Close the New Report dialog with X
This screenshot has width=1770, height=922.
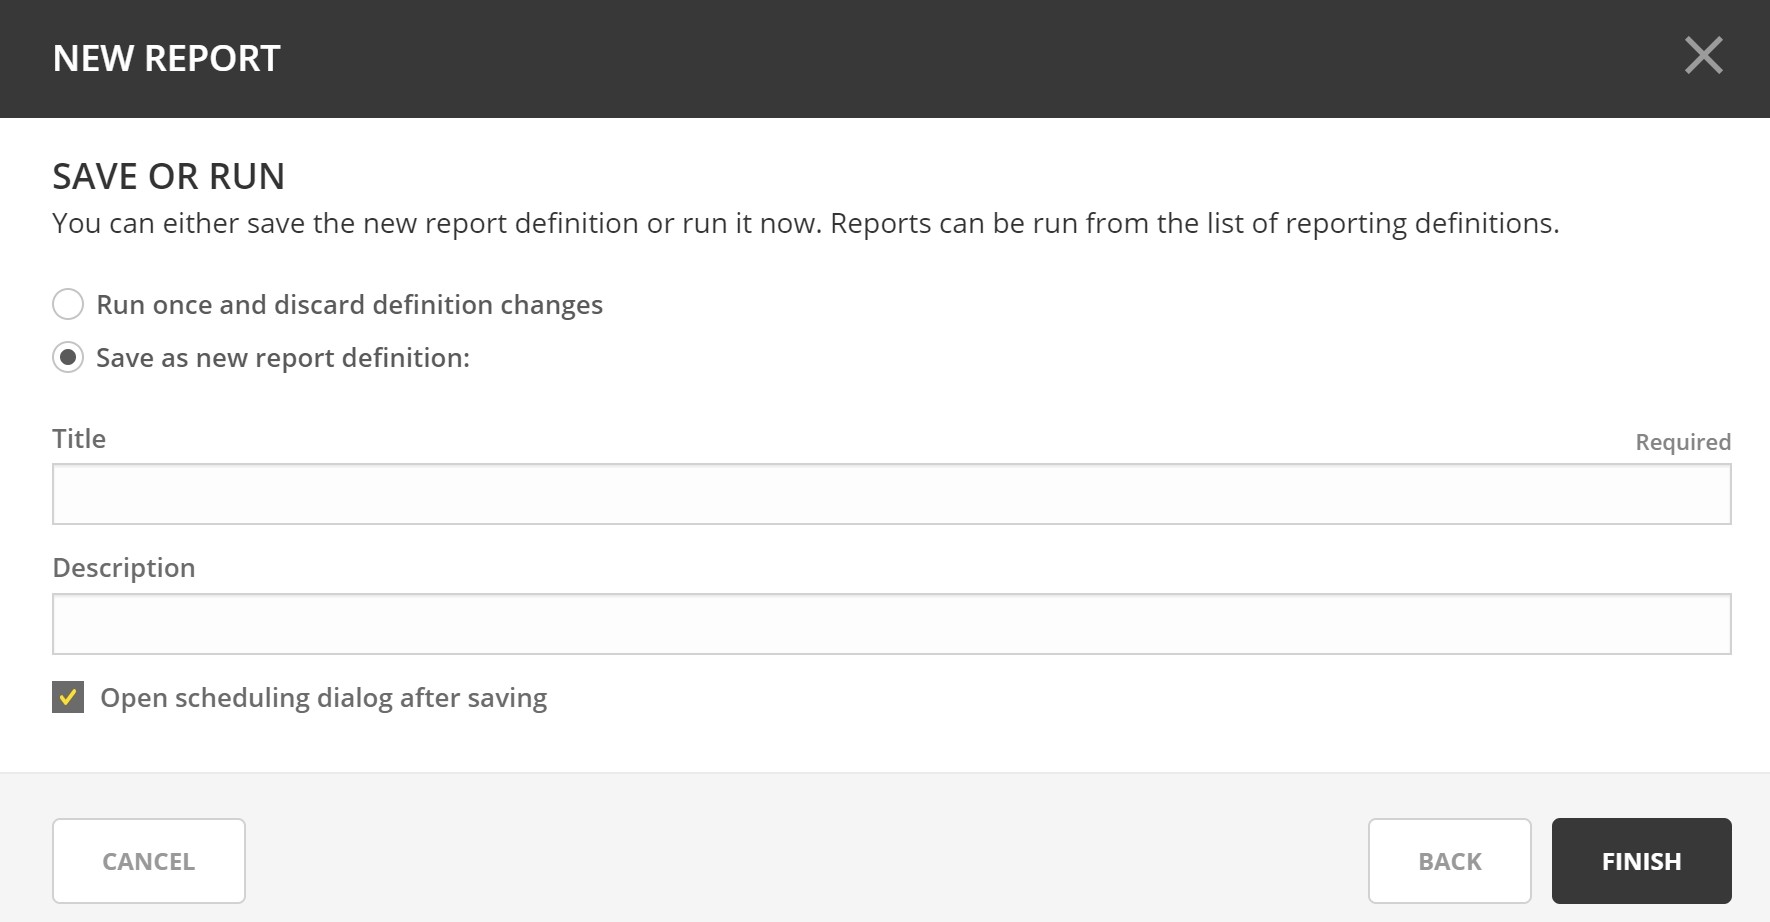click(1703, 56)
